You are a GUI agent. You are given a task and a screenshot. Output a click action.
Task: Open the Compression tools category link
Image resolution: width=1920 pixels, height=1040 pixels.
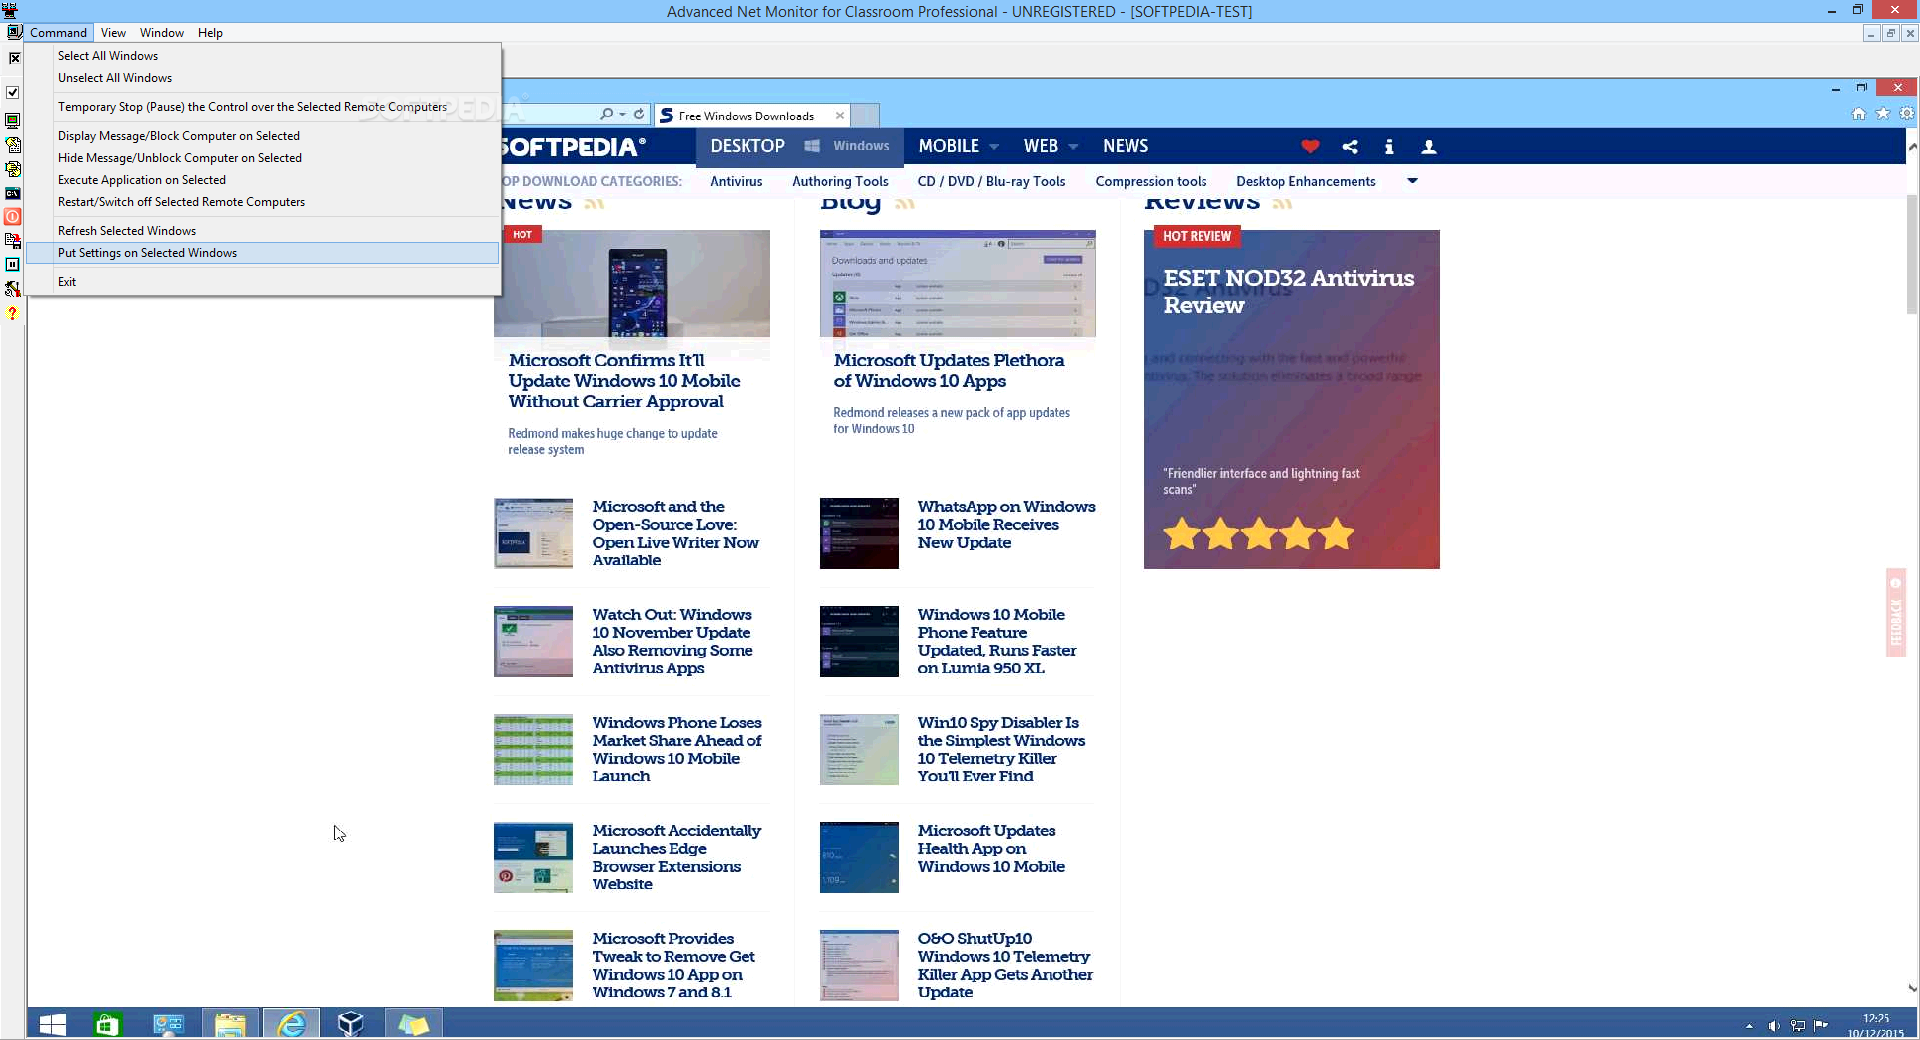[x=1151, y=181]
